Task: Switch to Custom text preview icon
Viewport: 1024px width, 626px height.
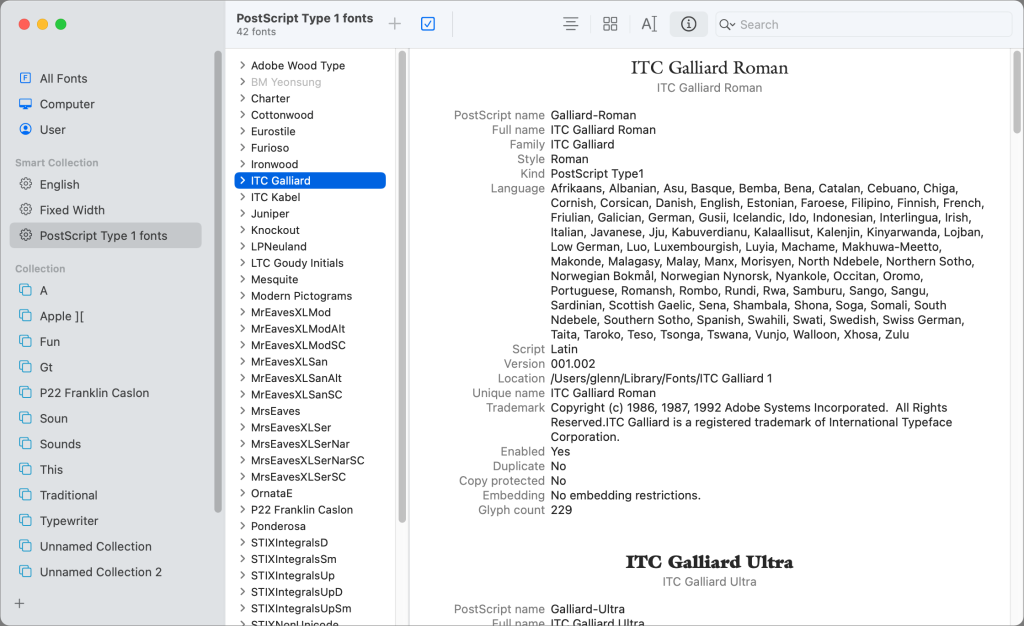Action: 648,24
